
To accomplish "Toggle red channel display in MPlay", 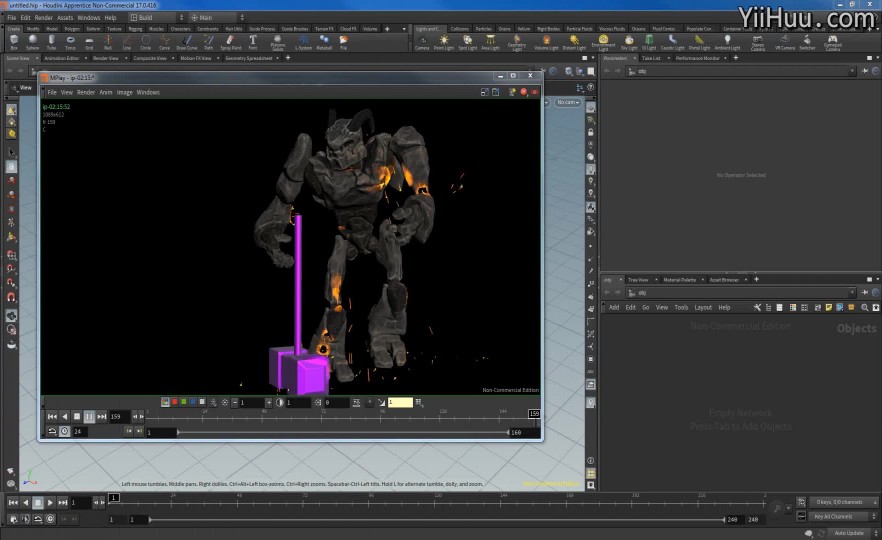I will click(x=174, y=402).
